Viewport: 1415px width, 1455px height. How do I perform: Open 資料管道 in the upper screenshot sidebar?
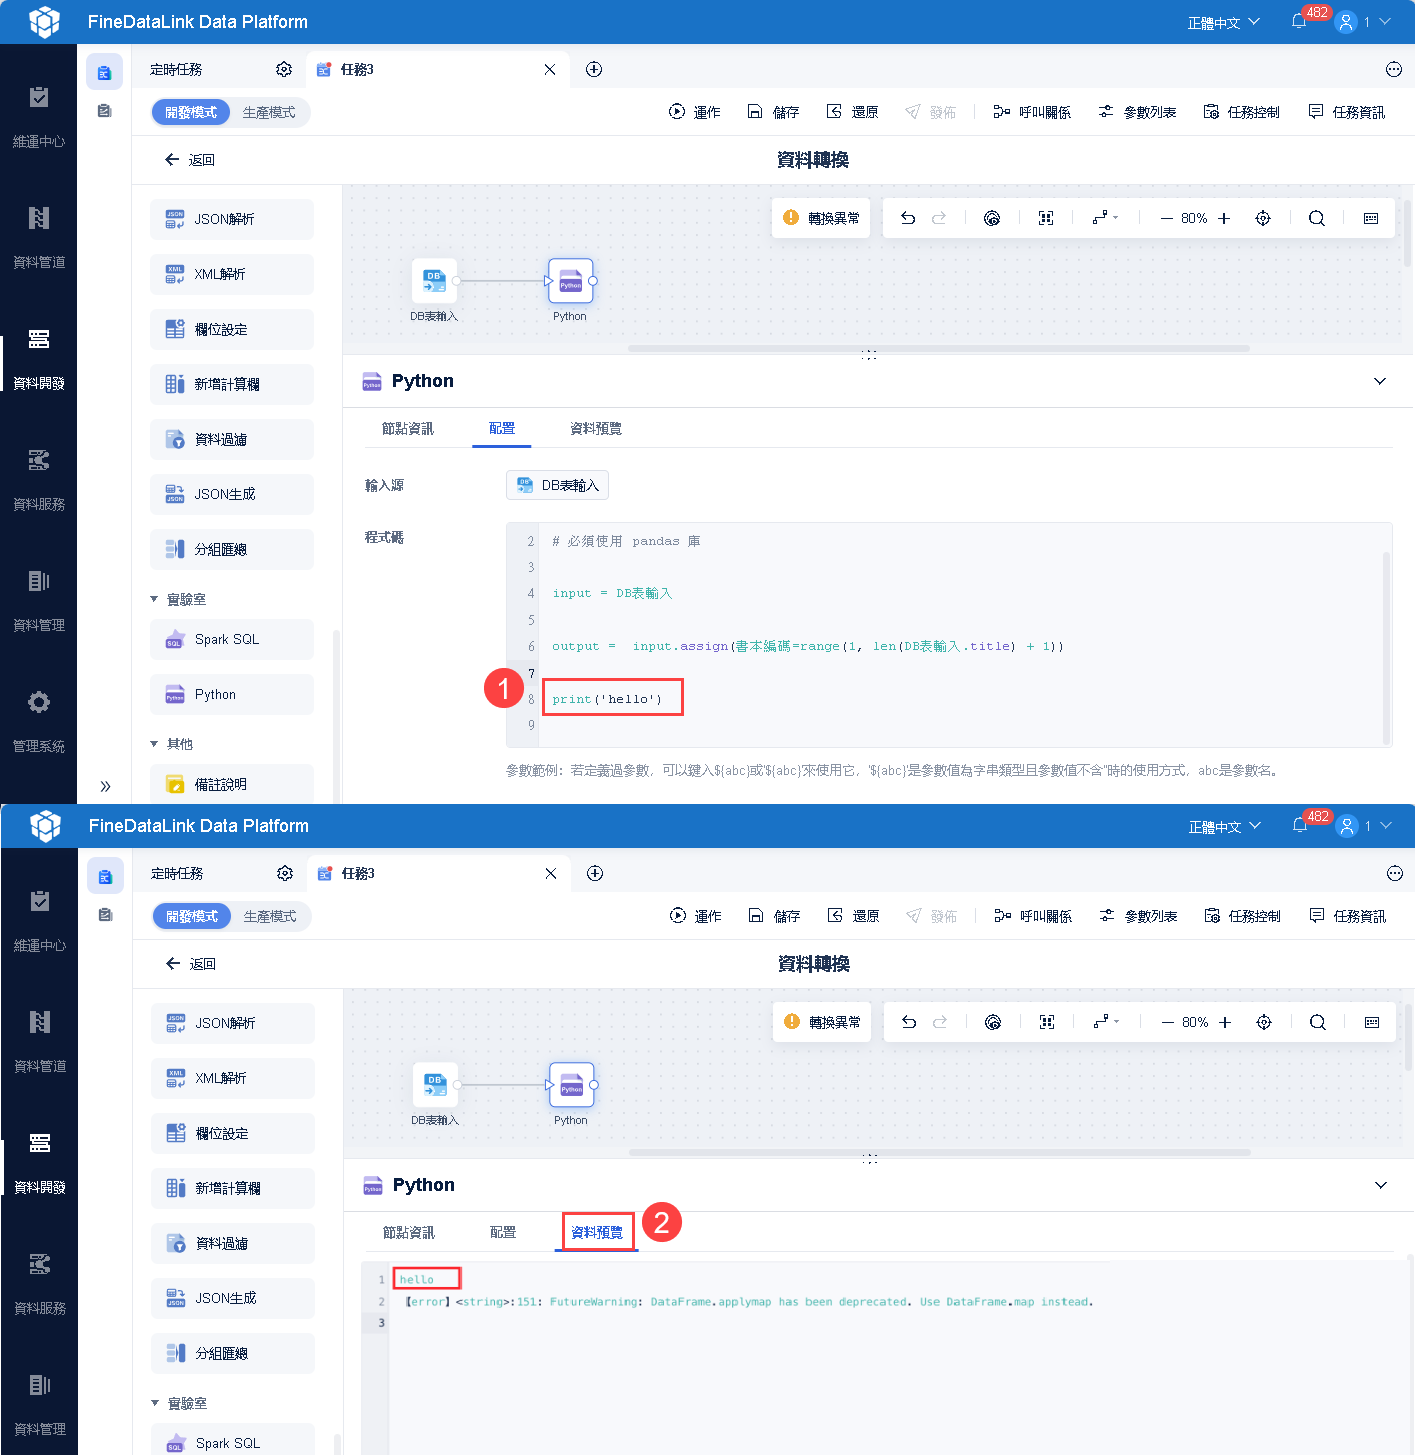pos(39,238)
